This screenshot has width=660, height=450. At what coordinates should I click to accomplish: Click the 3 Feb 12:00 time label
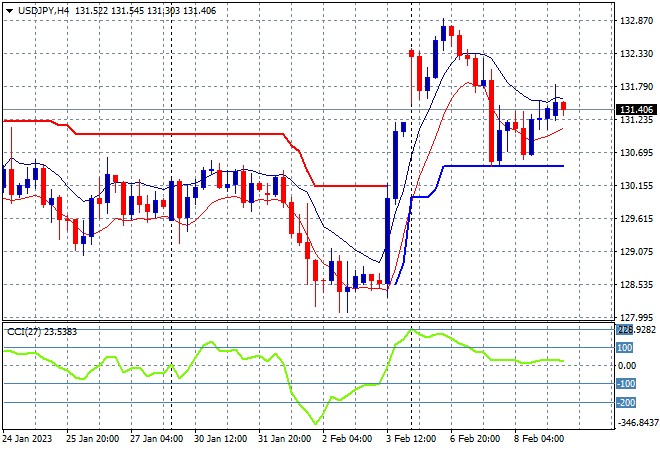pyautogui.click(x=411, y=439)
